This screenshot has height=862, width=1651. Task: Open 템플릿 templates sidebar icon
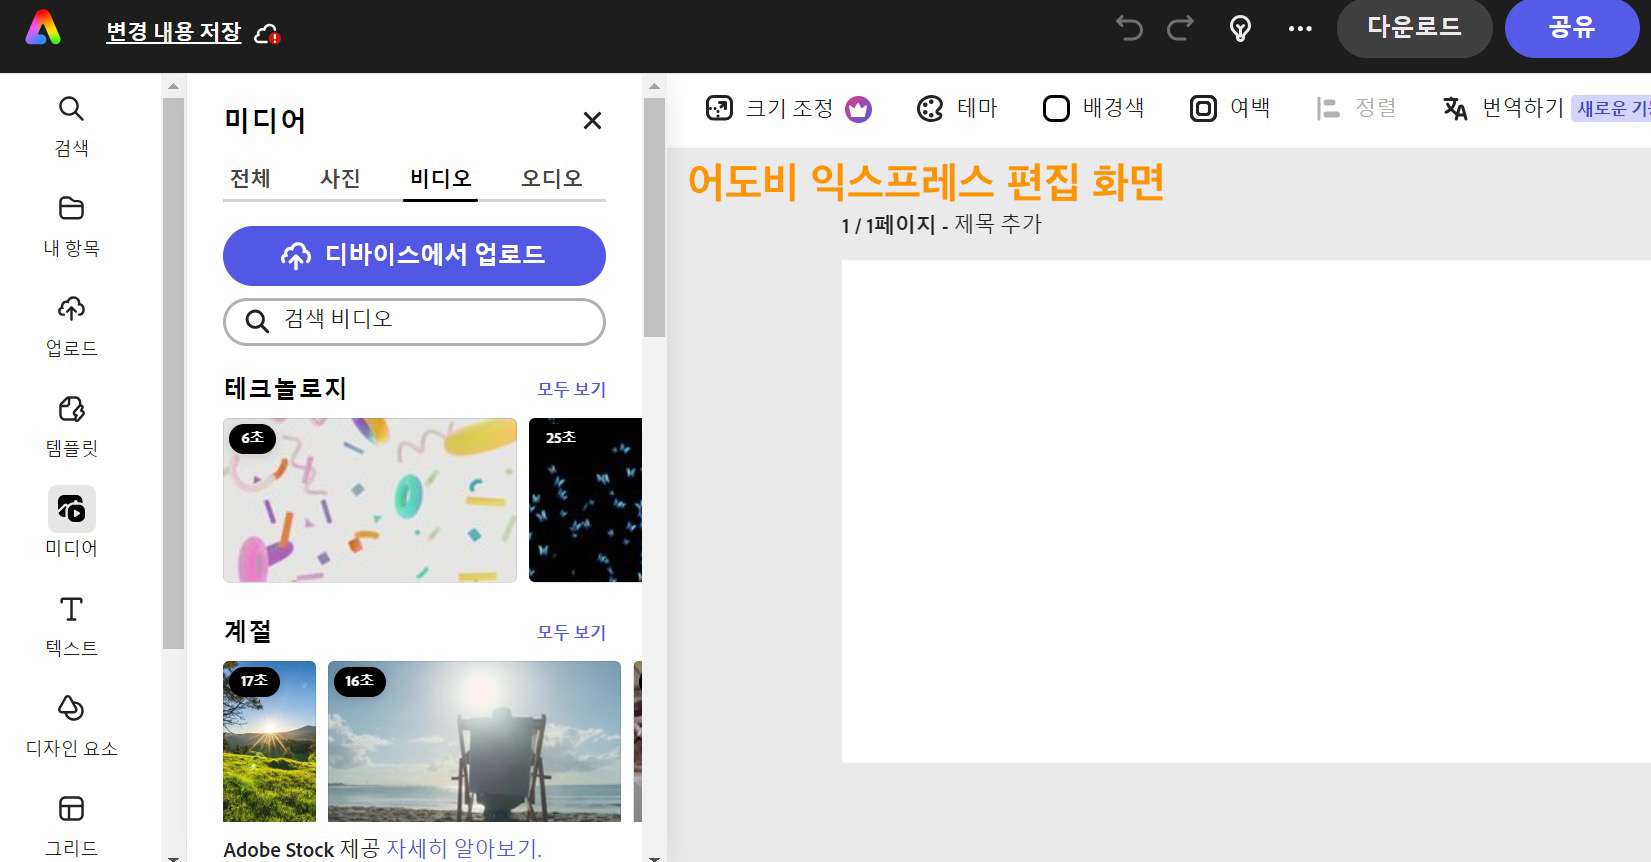click(71, 426)
